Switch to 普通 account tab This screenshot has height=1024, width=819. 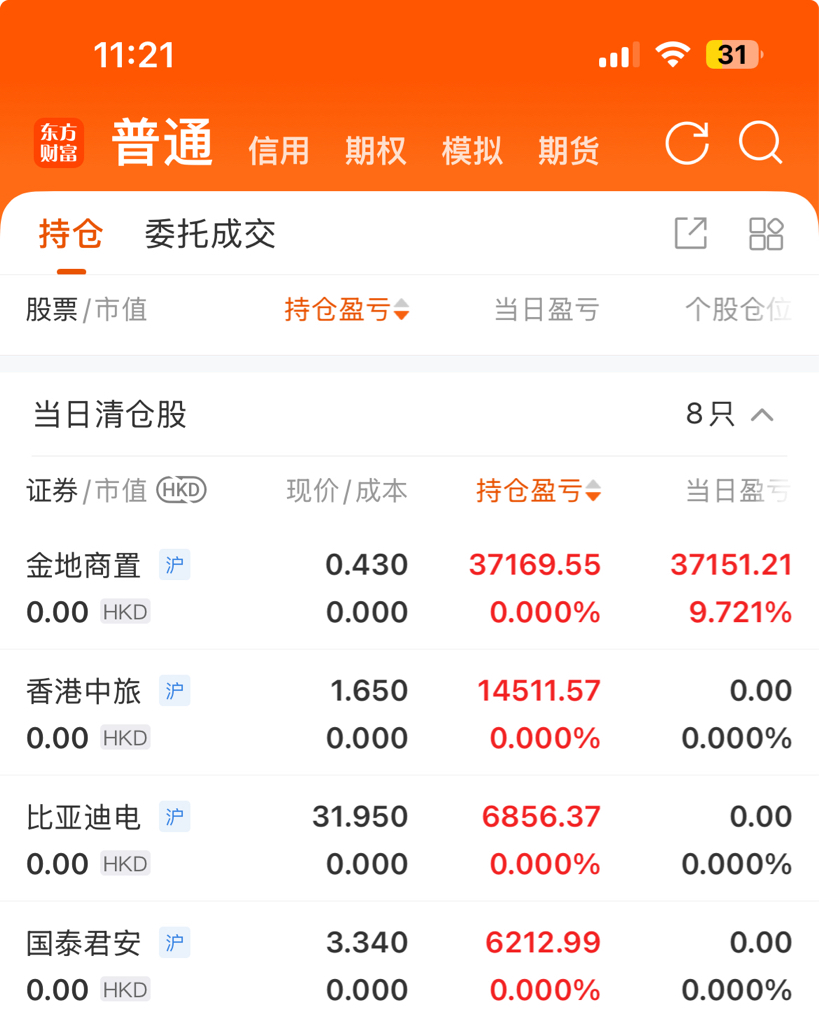[163, 142]
